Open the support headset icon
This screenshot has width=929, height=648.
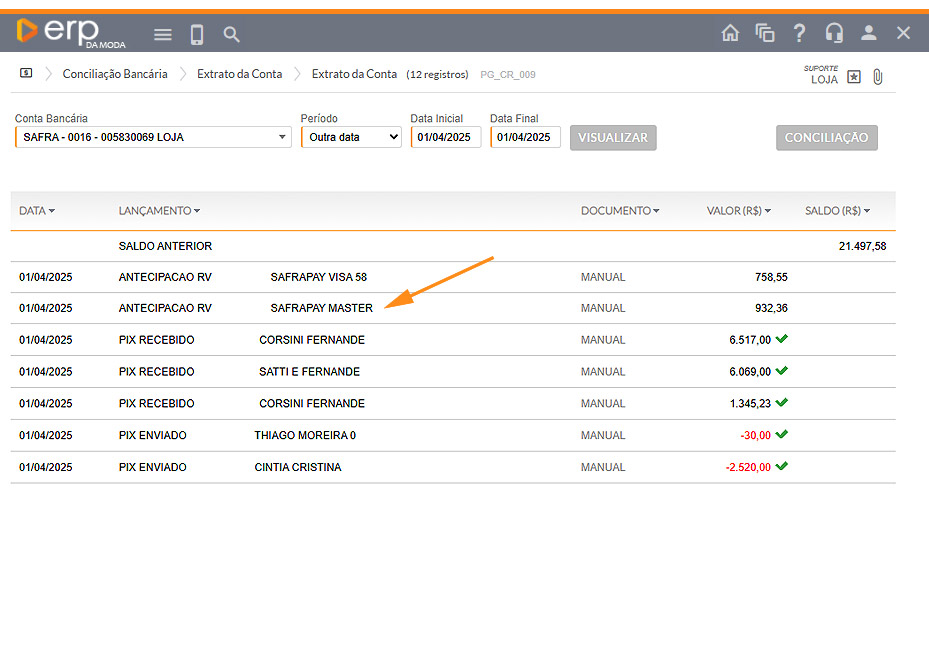(x=834, y=33)
